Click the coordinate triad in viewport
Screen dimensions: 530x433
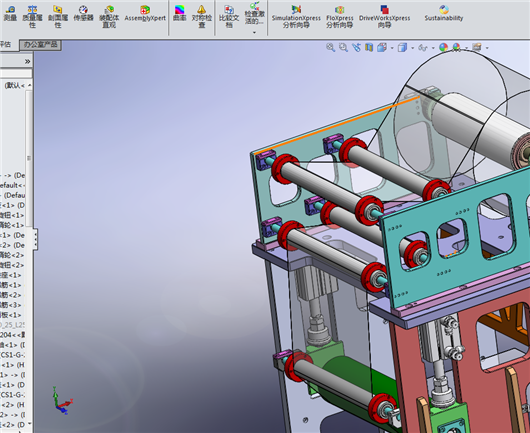coord(62,402)
